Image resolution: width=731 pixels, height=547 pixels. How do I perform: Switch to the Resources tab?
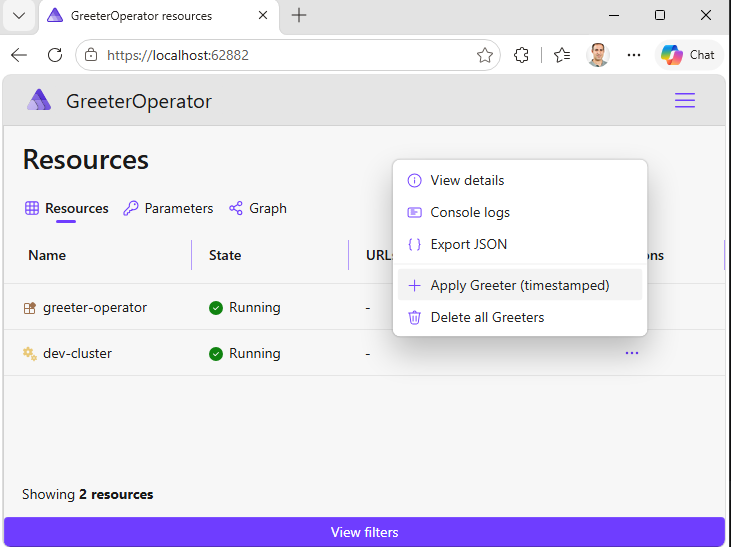[x=66, y=208]
